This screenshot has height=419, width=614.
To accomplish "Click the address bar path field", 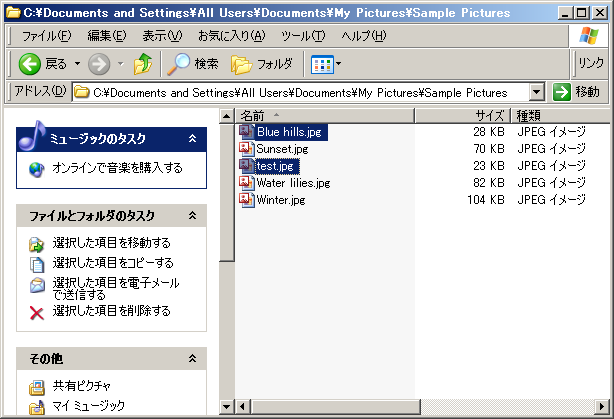I will [x=301, y=92].
